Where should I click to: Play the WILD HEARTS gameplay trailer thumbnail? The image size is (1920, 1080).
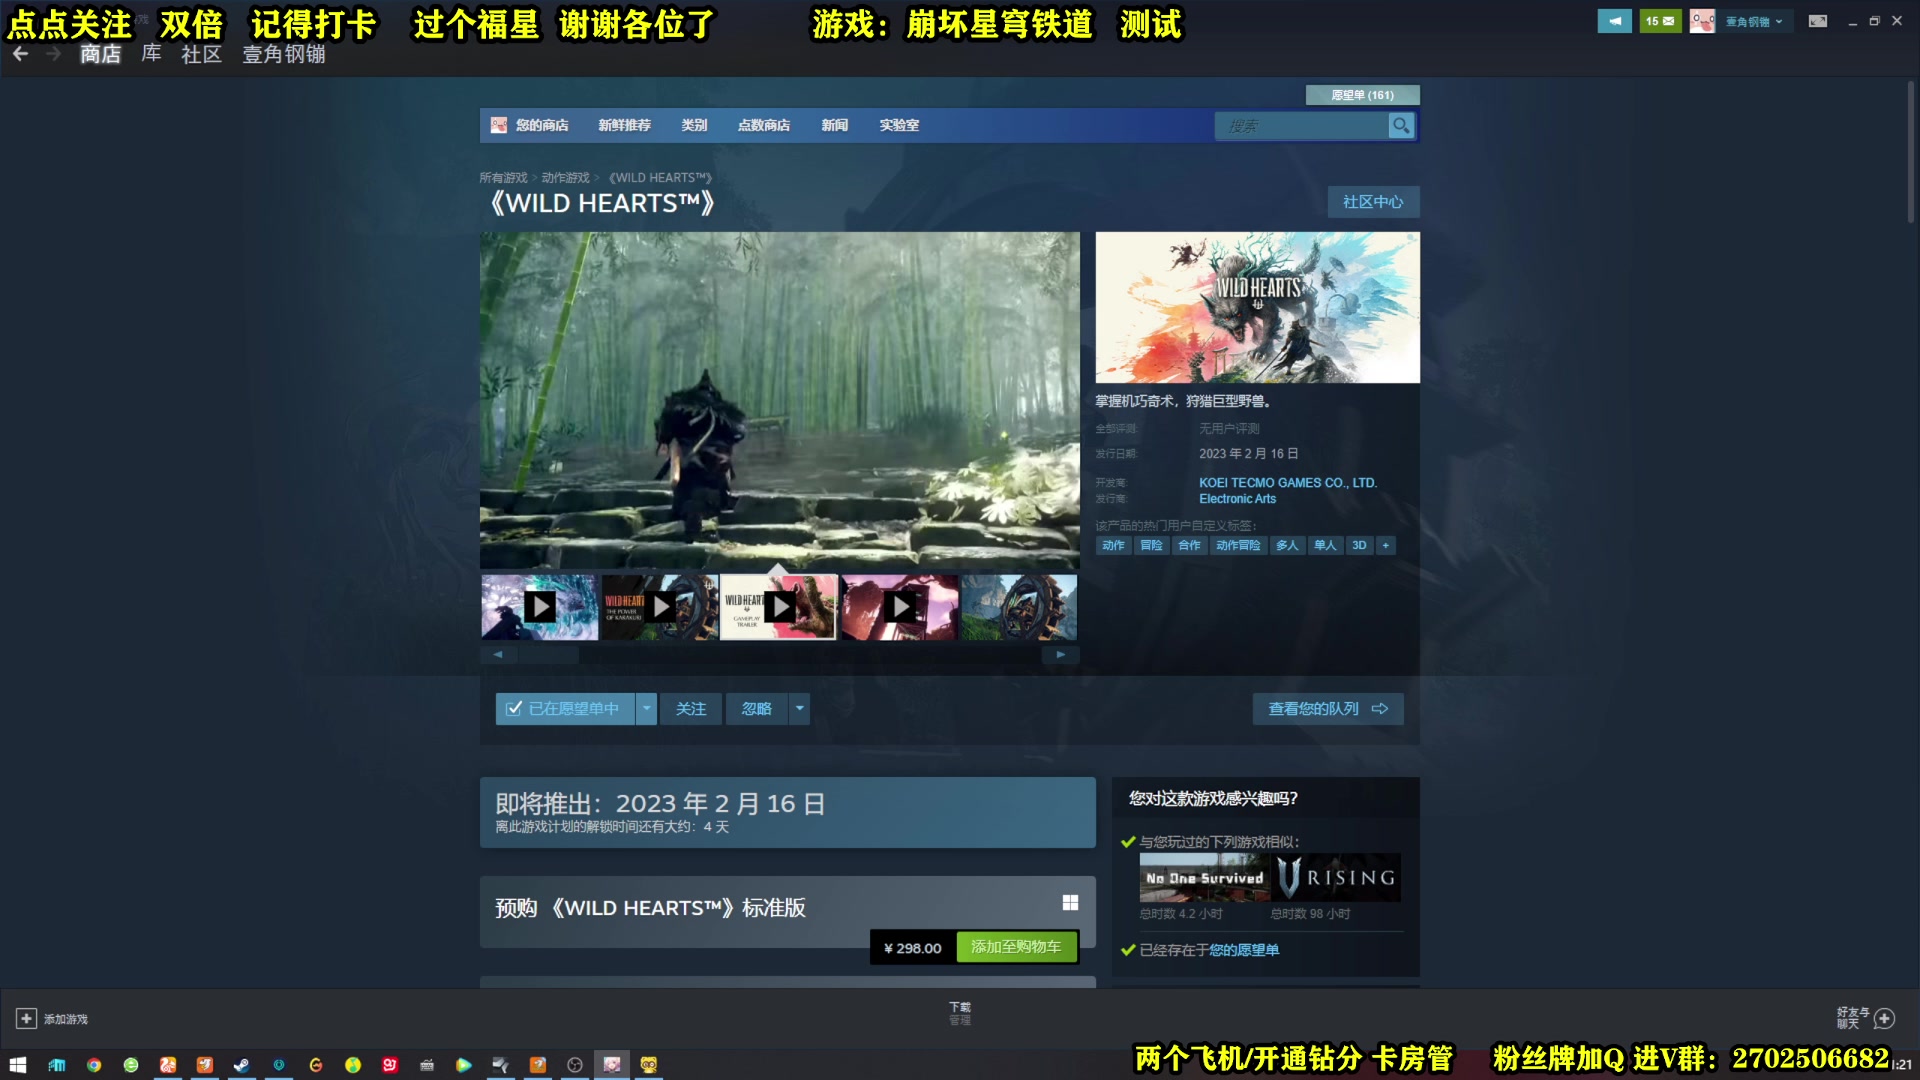[x=779, y=607]
